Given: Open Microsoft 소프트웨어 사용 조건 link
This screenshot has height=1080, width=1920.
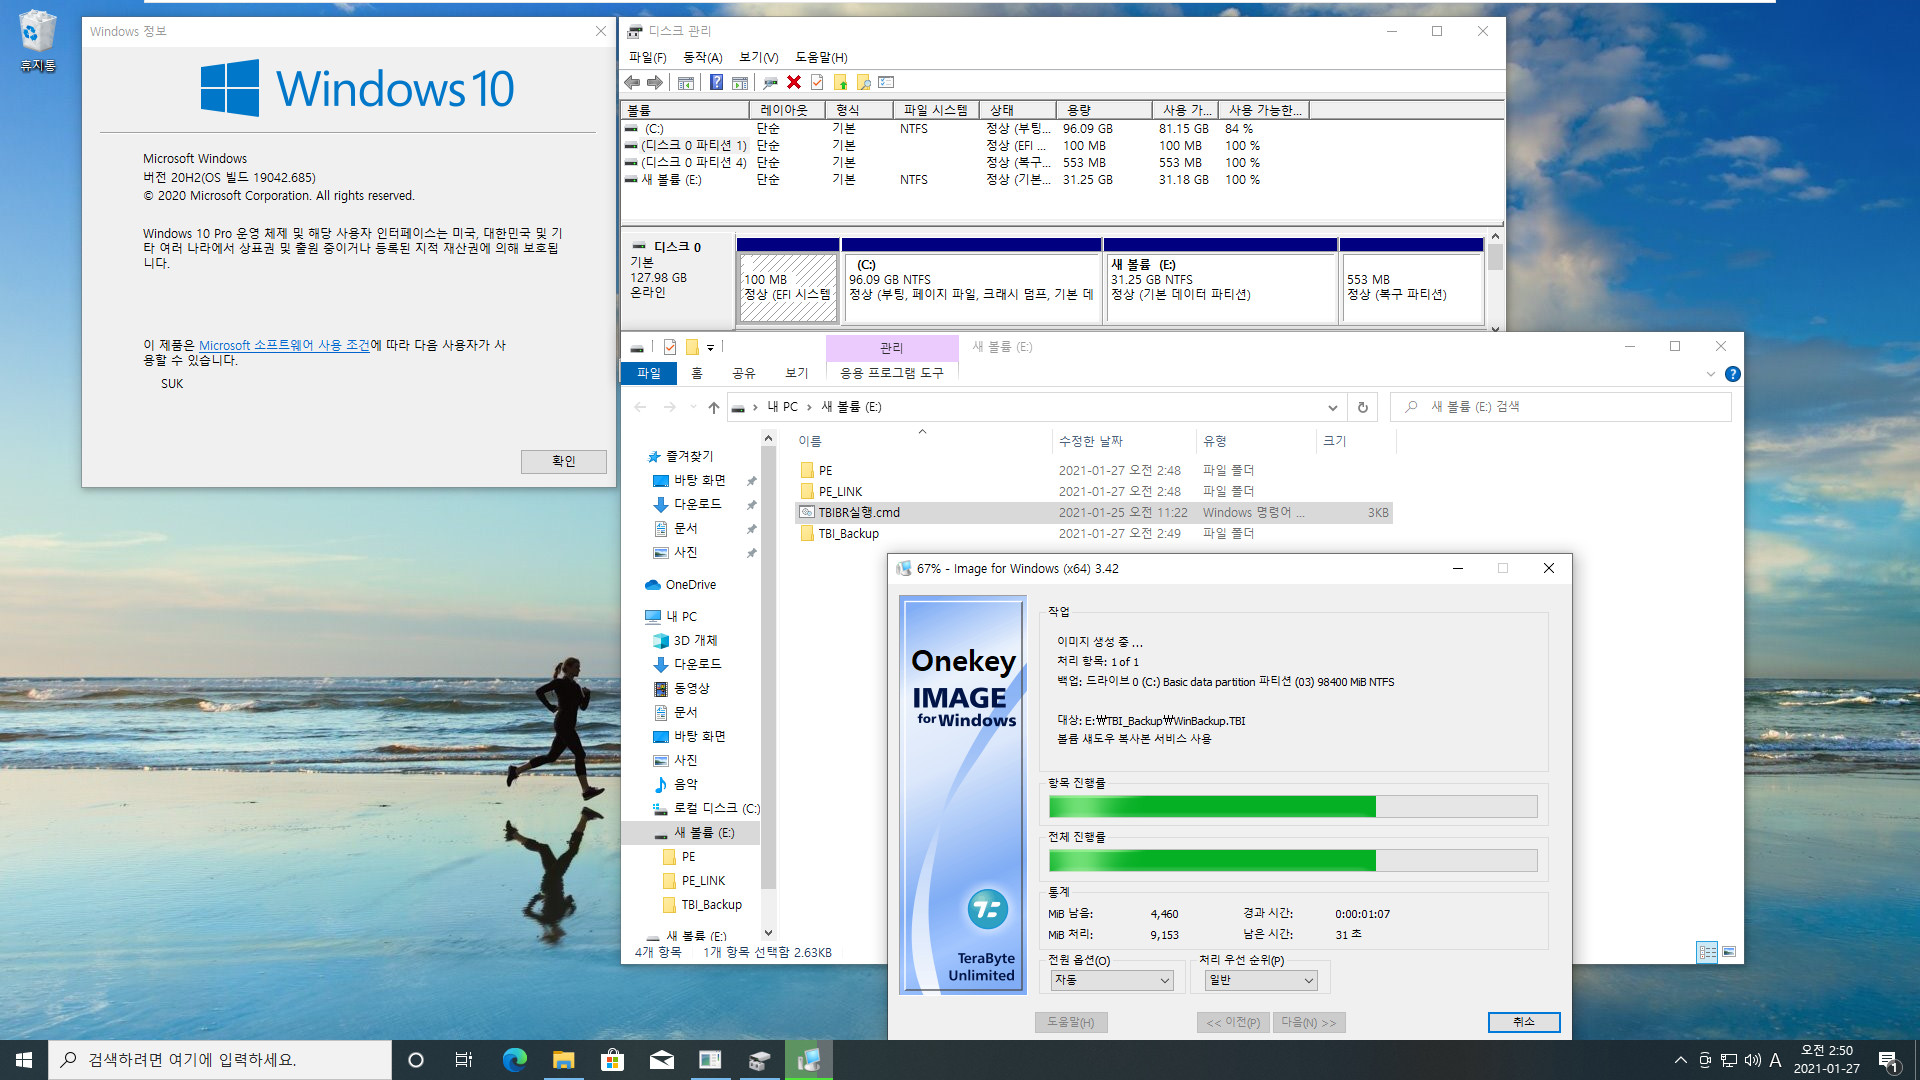Looking at the screenshot, I should (284, 345).
